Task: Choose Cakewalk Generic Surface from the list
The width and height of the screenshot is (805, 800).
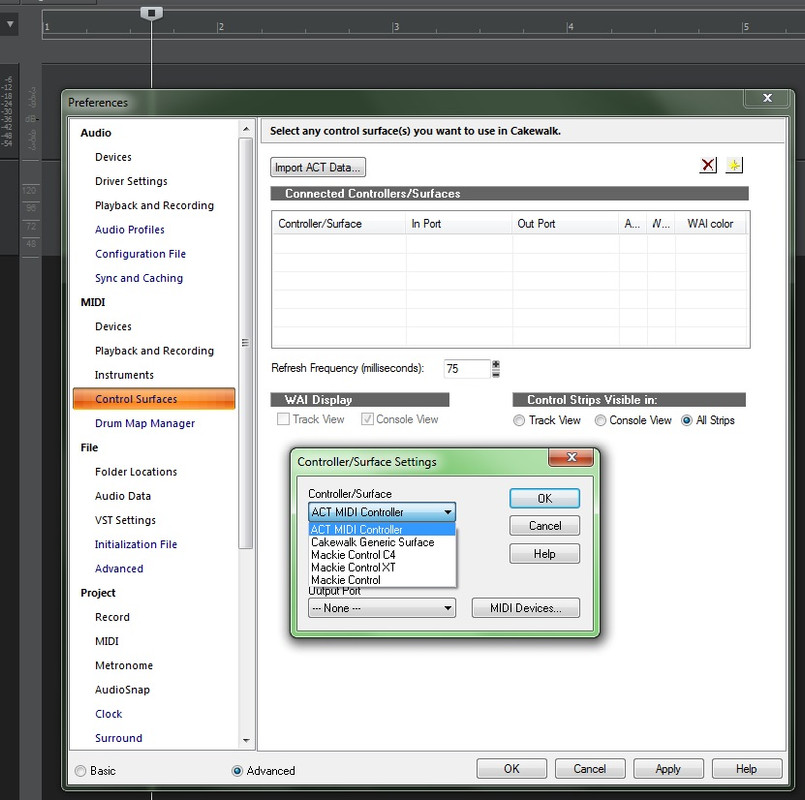Action: tap(382, 542)
